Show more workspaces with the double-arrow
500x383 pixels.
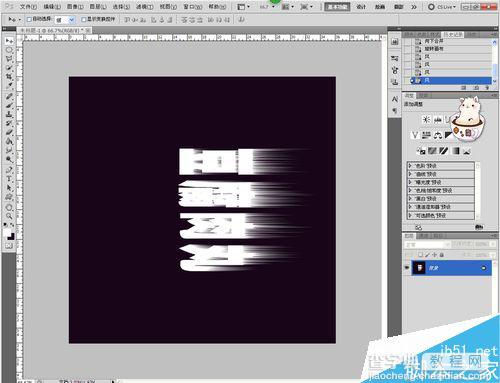(x=414, y=7)
